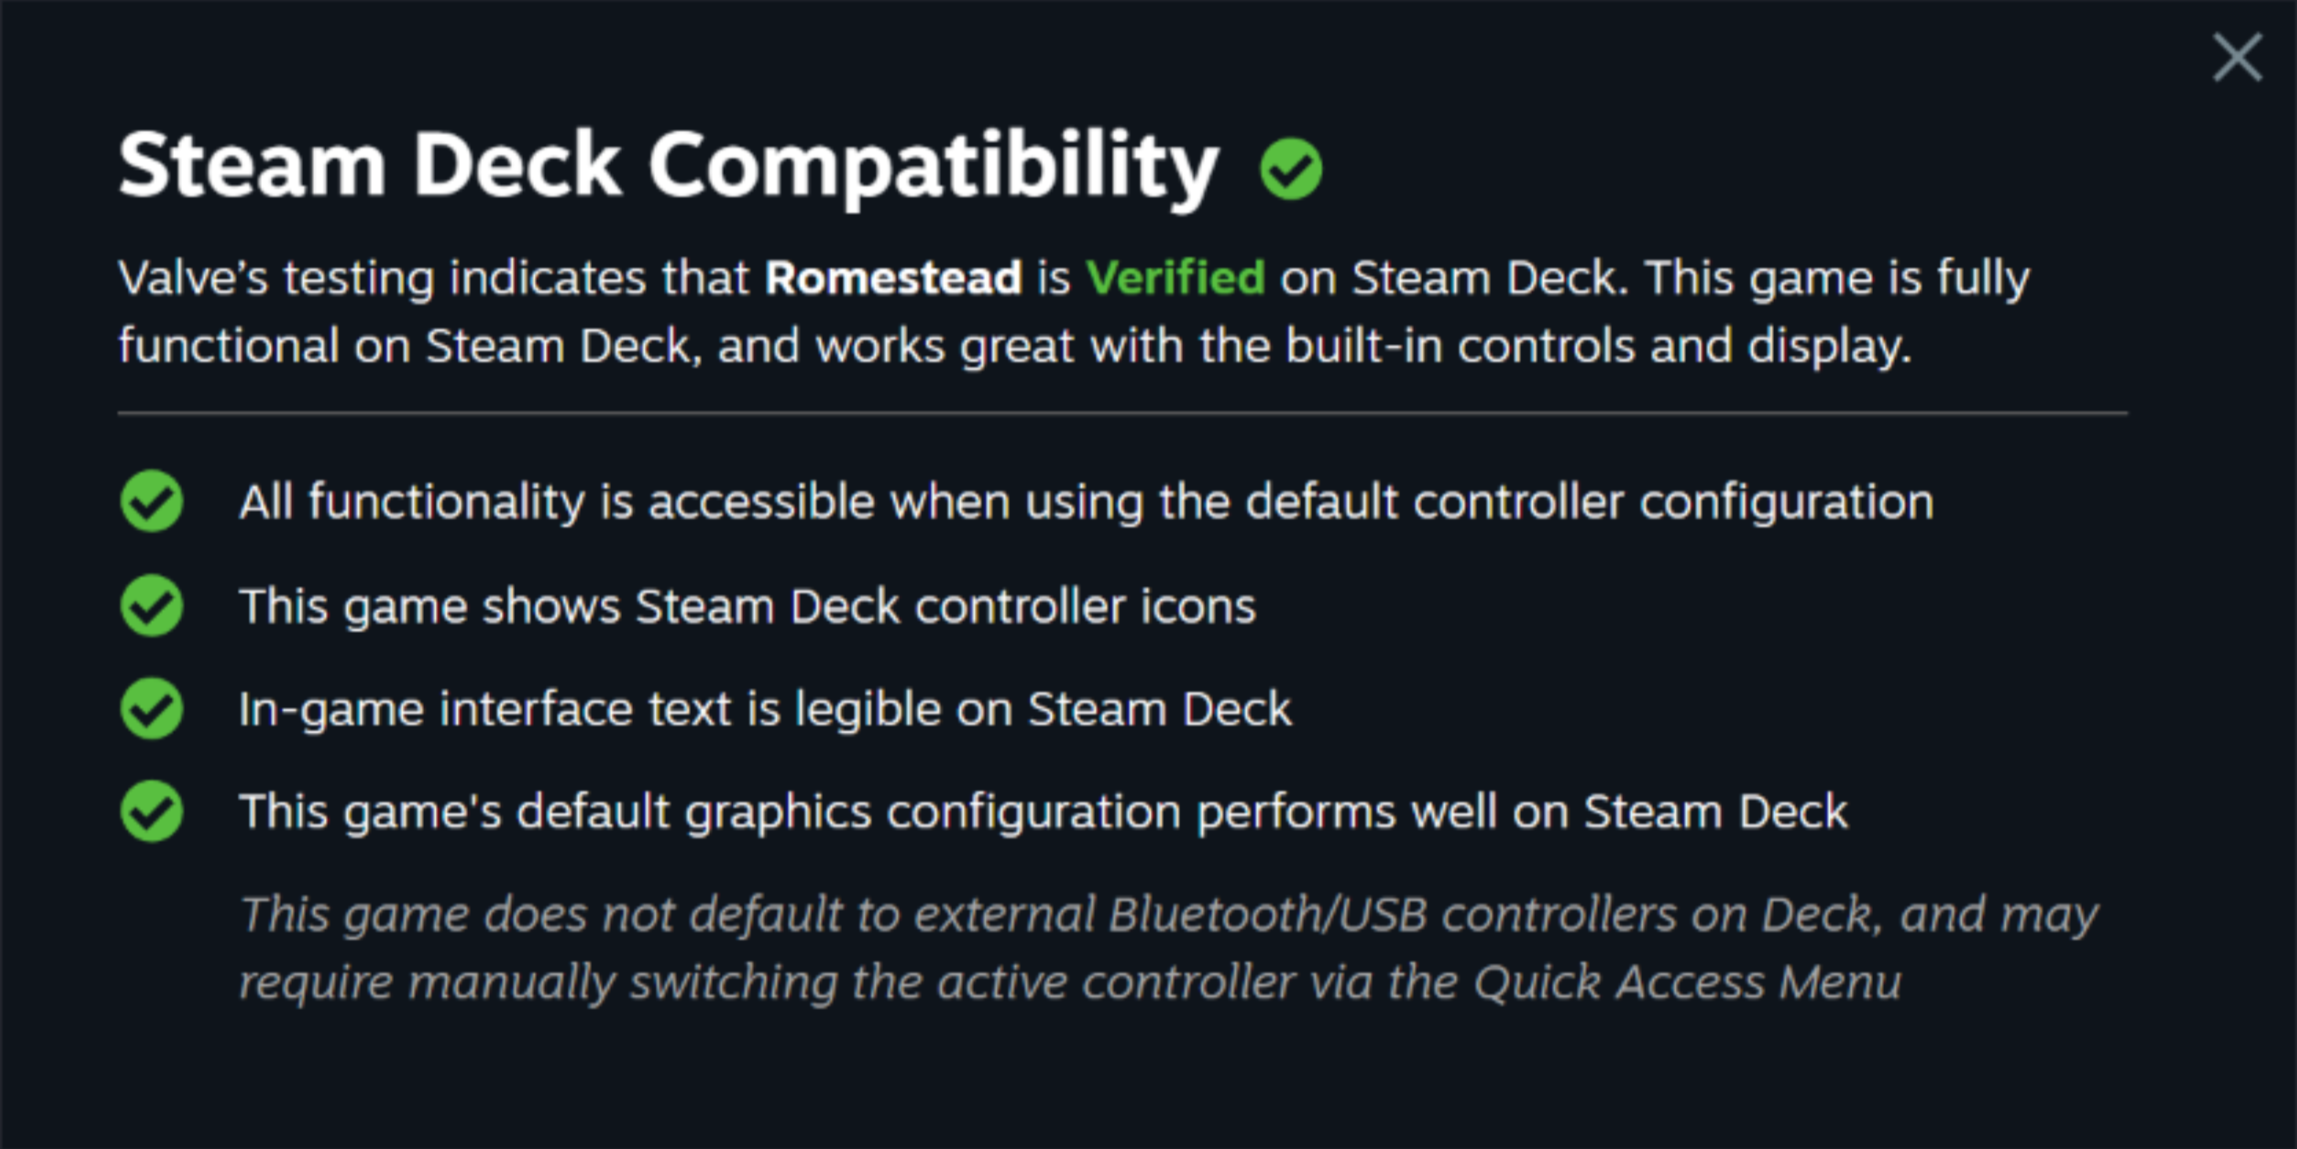
Task: Click the bold game name Romestead
Action: click(x=893, y=278)
